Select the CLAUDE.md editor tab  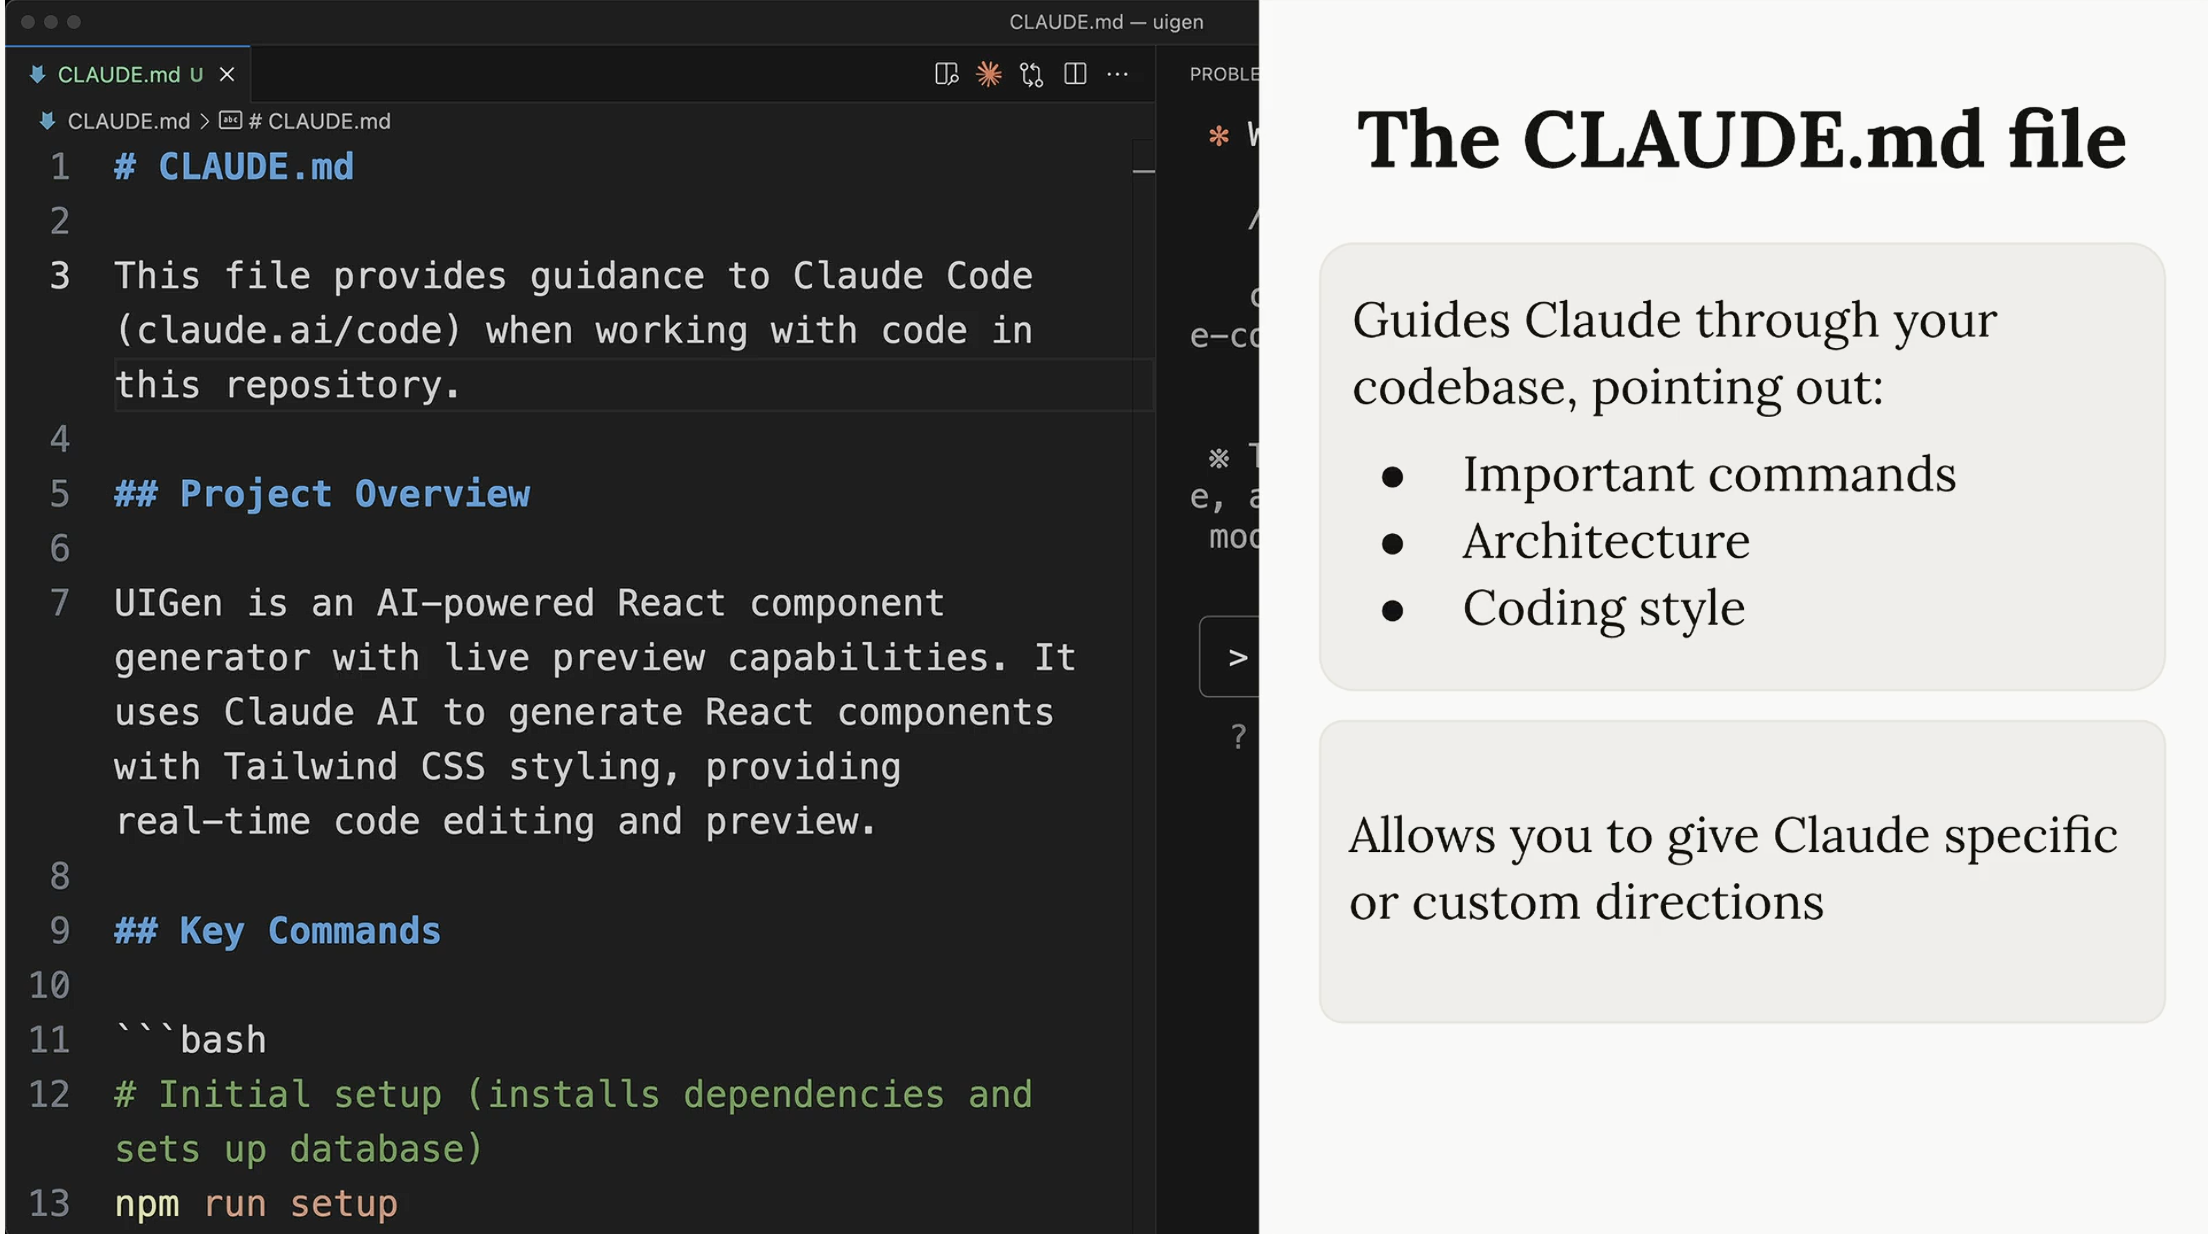pyautogui.click(x=128, y=75)
